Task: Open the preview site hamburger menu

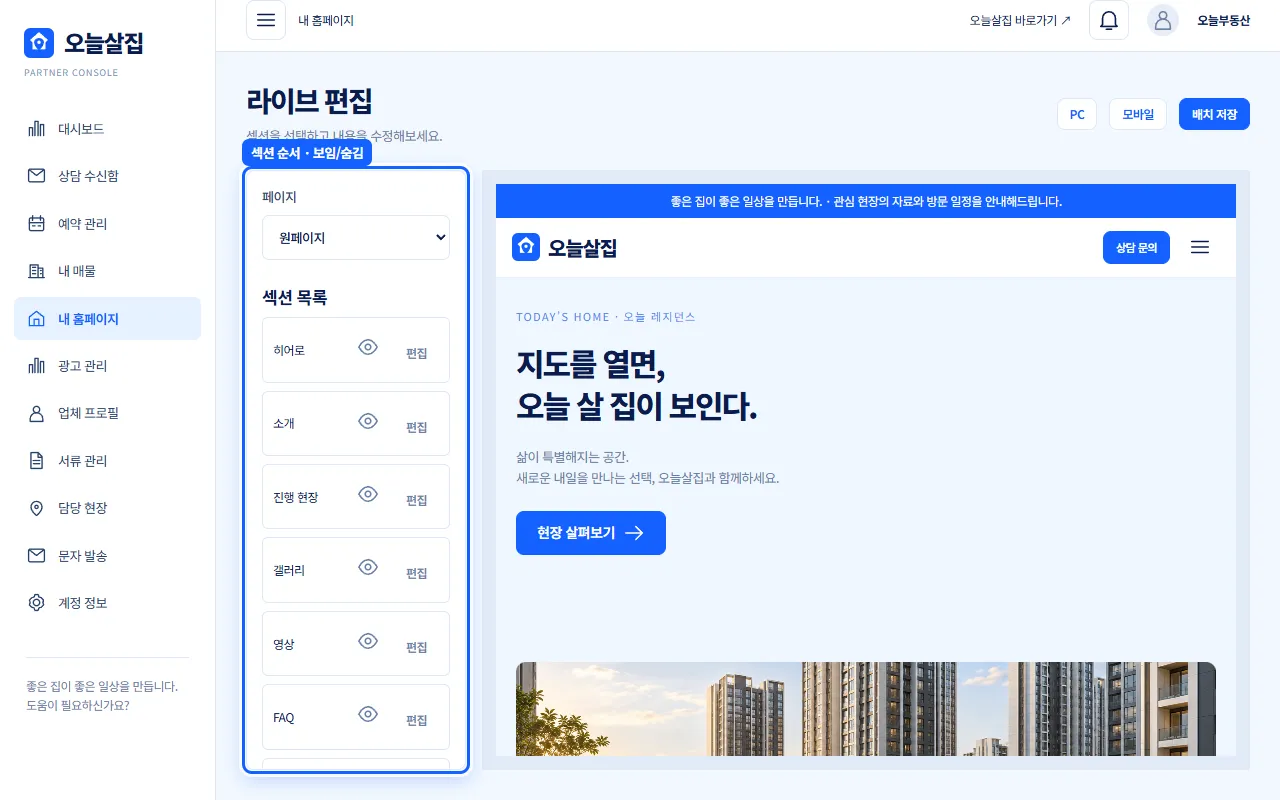Action: [x=1200, y=247]
